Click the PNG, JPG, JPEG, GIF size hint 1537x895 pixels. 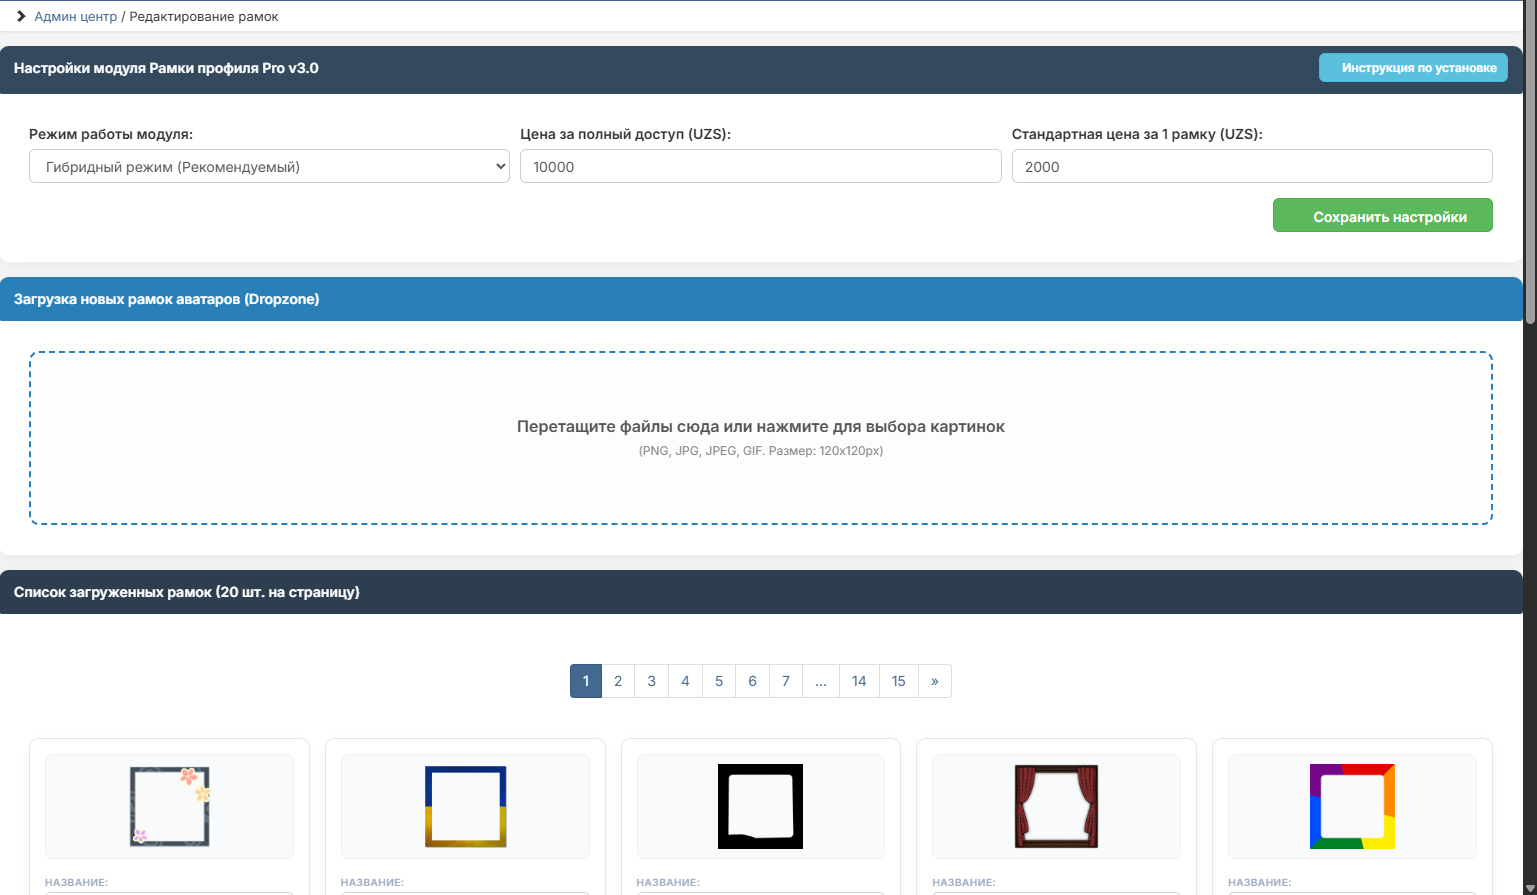click(761, 451)
